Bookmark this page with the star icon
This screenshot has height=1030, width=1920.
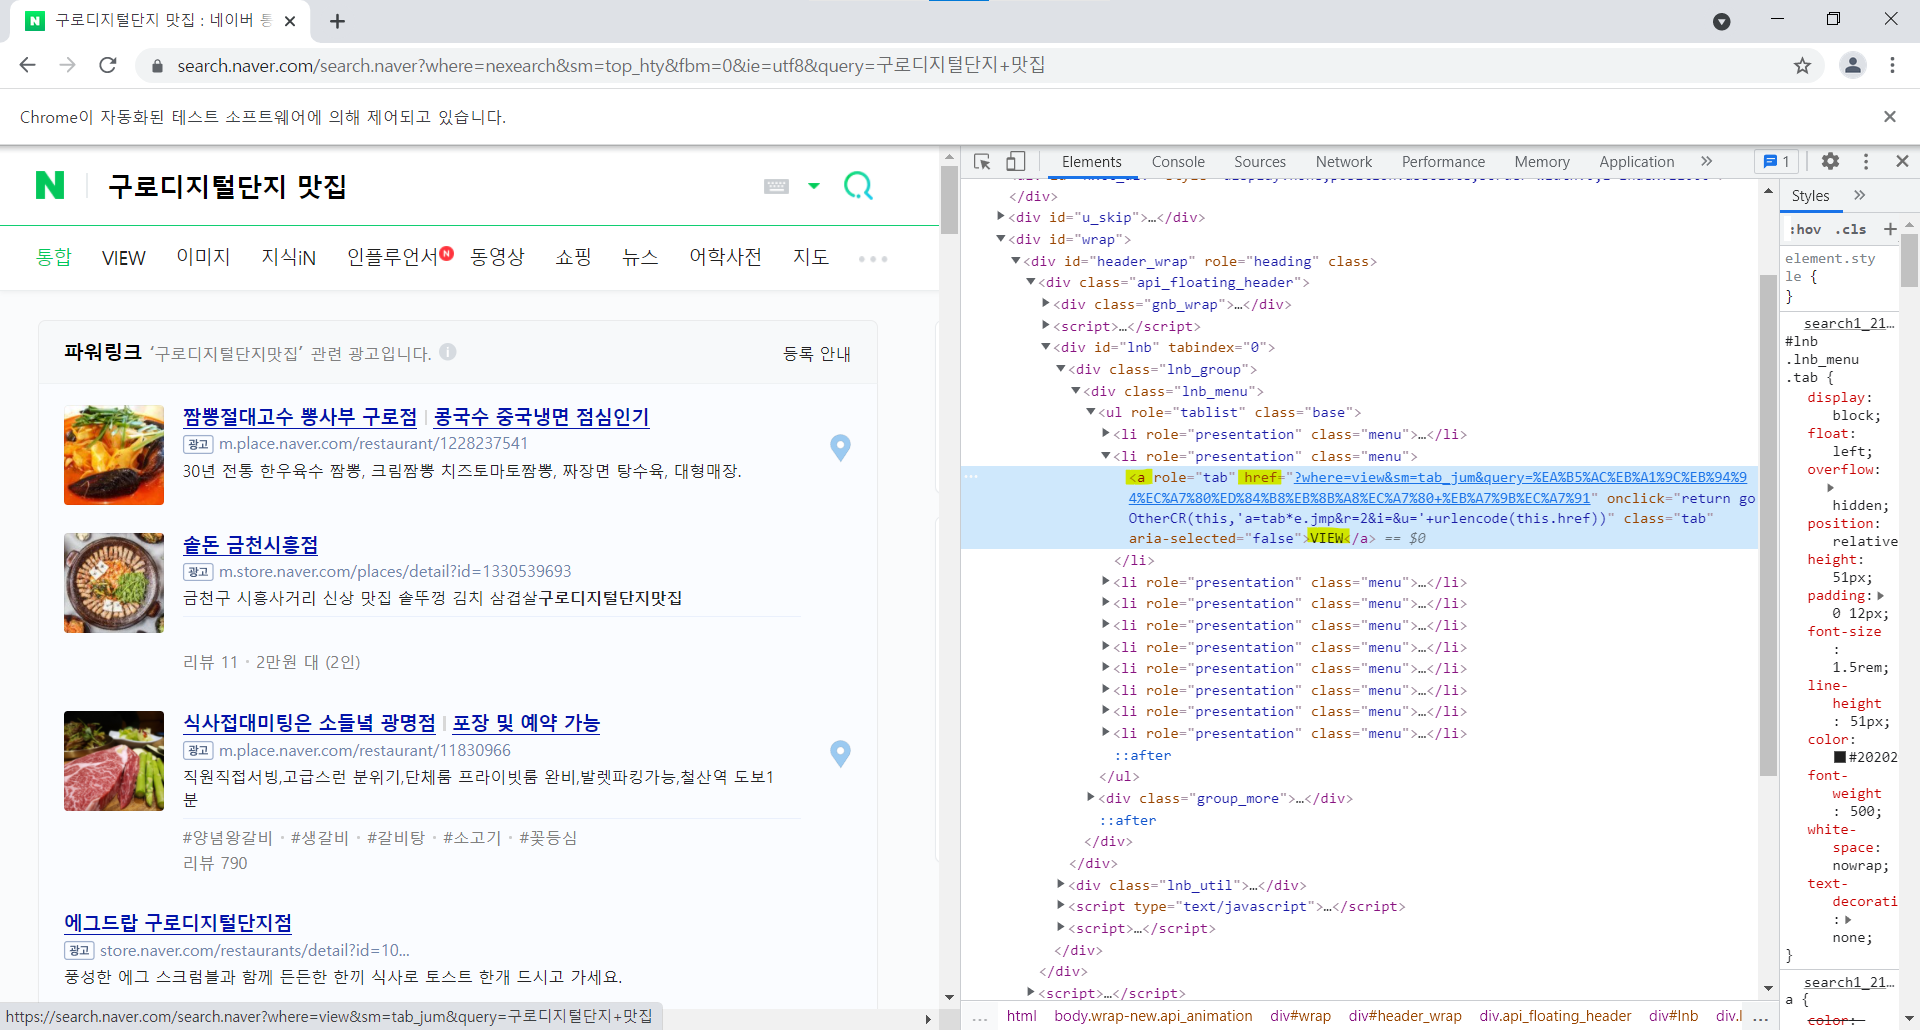(x=1802, y=65)
